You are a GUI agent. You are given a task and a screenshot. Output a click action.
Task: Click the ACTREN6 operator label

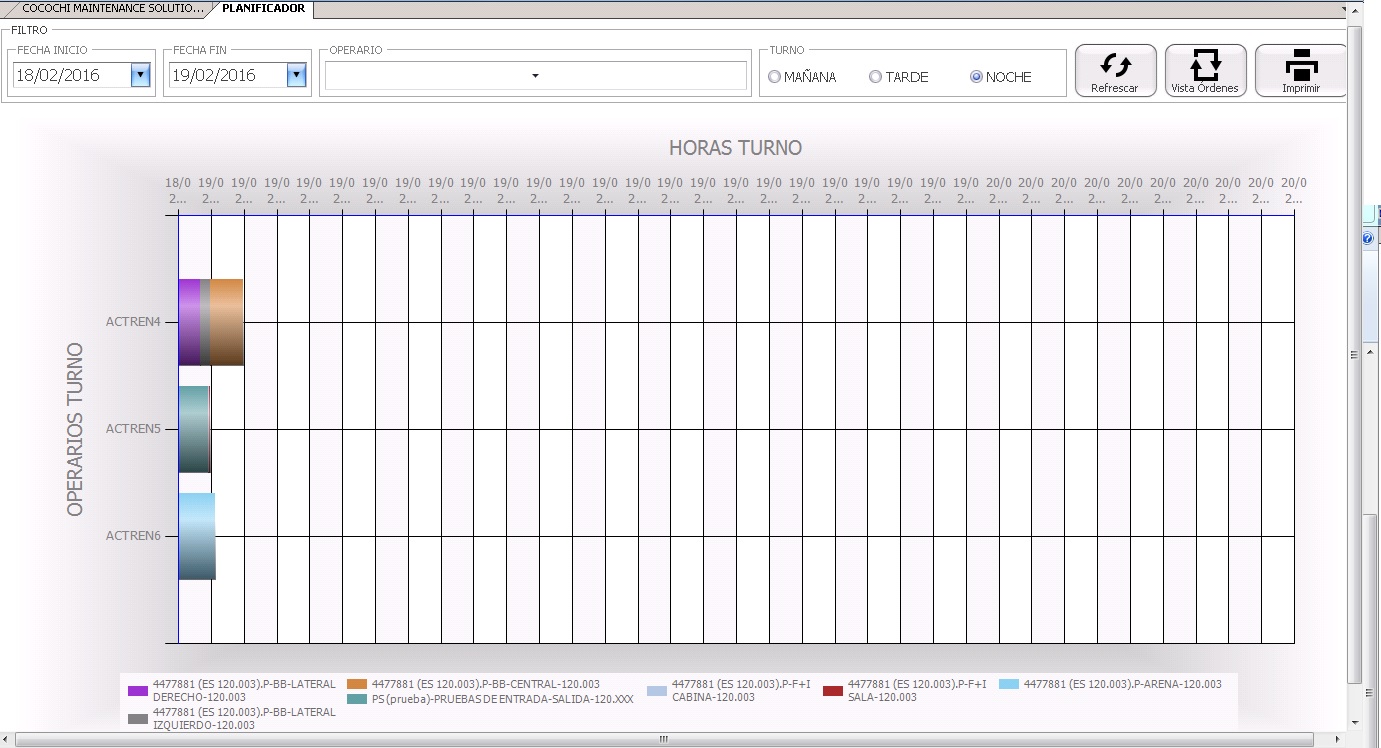(x=133, y=536)
